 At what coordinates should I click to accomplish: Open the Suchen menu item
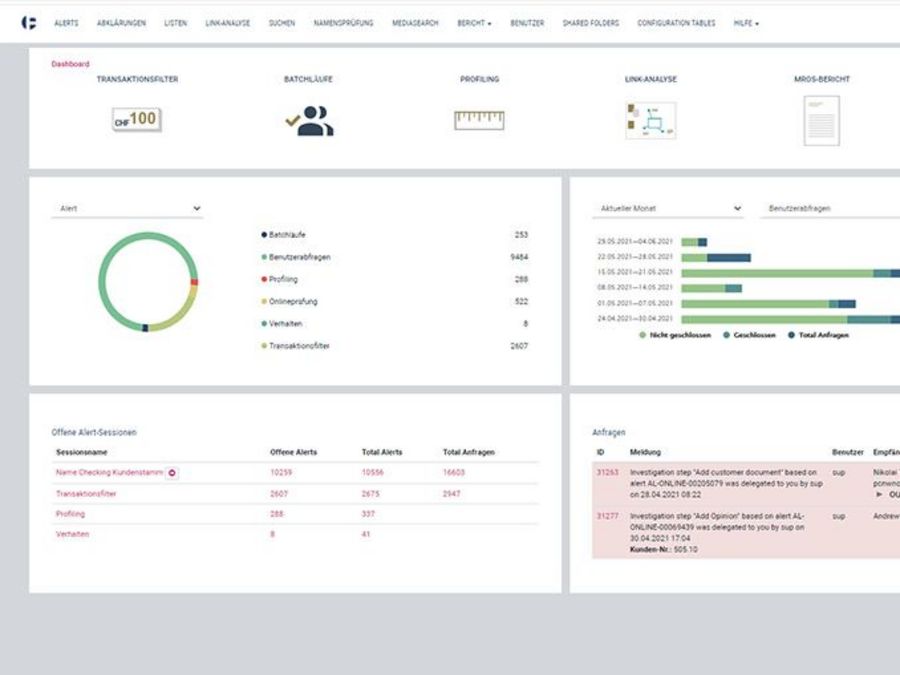pos(281,23)
